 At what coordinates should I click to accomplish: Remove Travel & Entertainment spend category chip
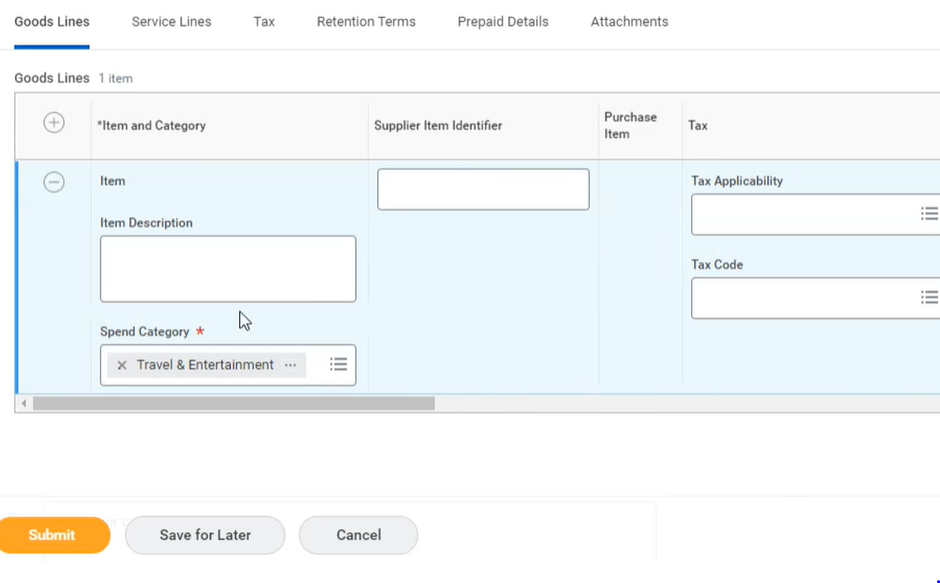click(x=122, y=366)
